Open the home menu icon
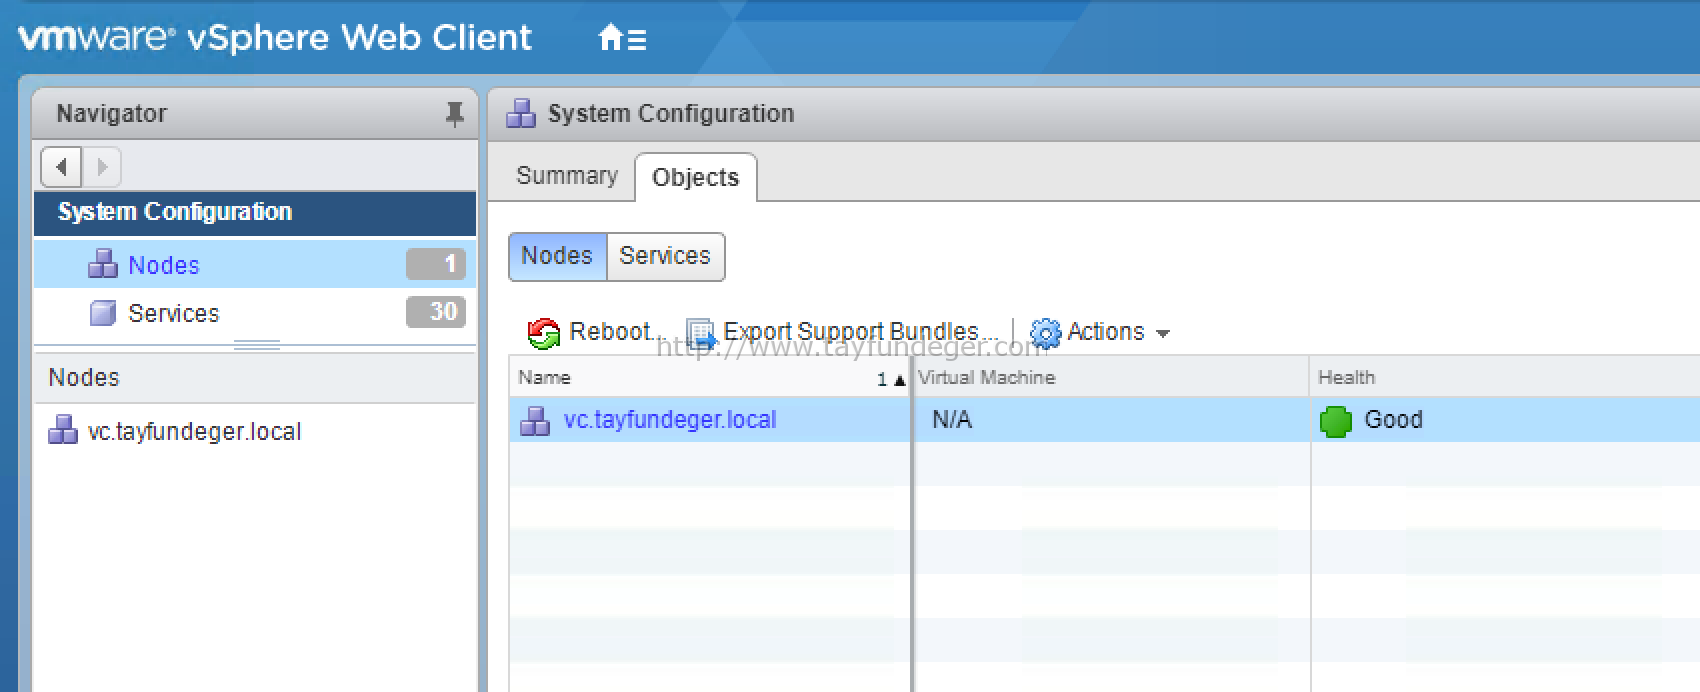This screenshot has height=692, width=1700. [x=622, y=39]
